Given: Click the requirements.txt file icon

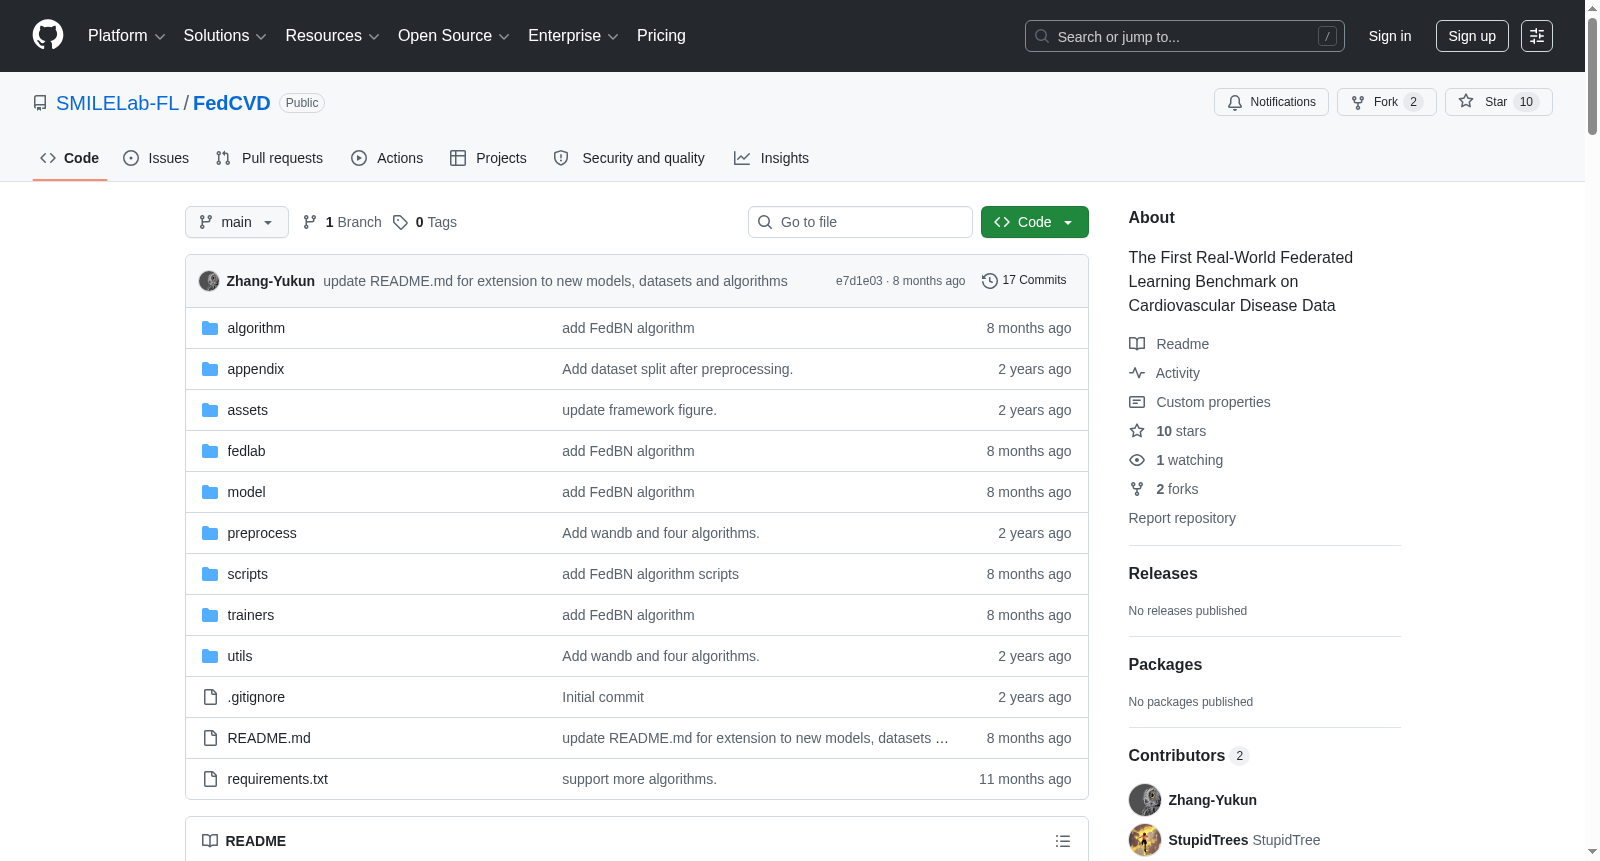Looking at the screenshot, I should [x=210, y=779].
